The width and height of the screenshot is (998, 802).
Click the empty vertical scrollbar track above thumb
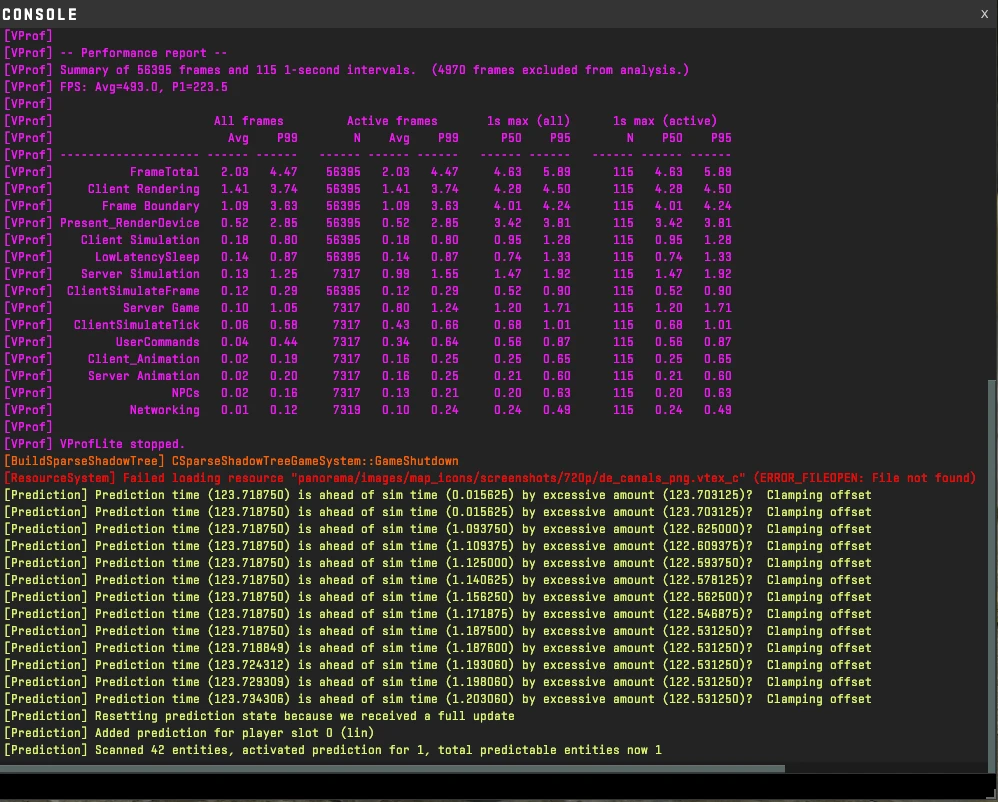pyautogui.click(x=993, y=204)
